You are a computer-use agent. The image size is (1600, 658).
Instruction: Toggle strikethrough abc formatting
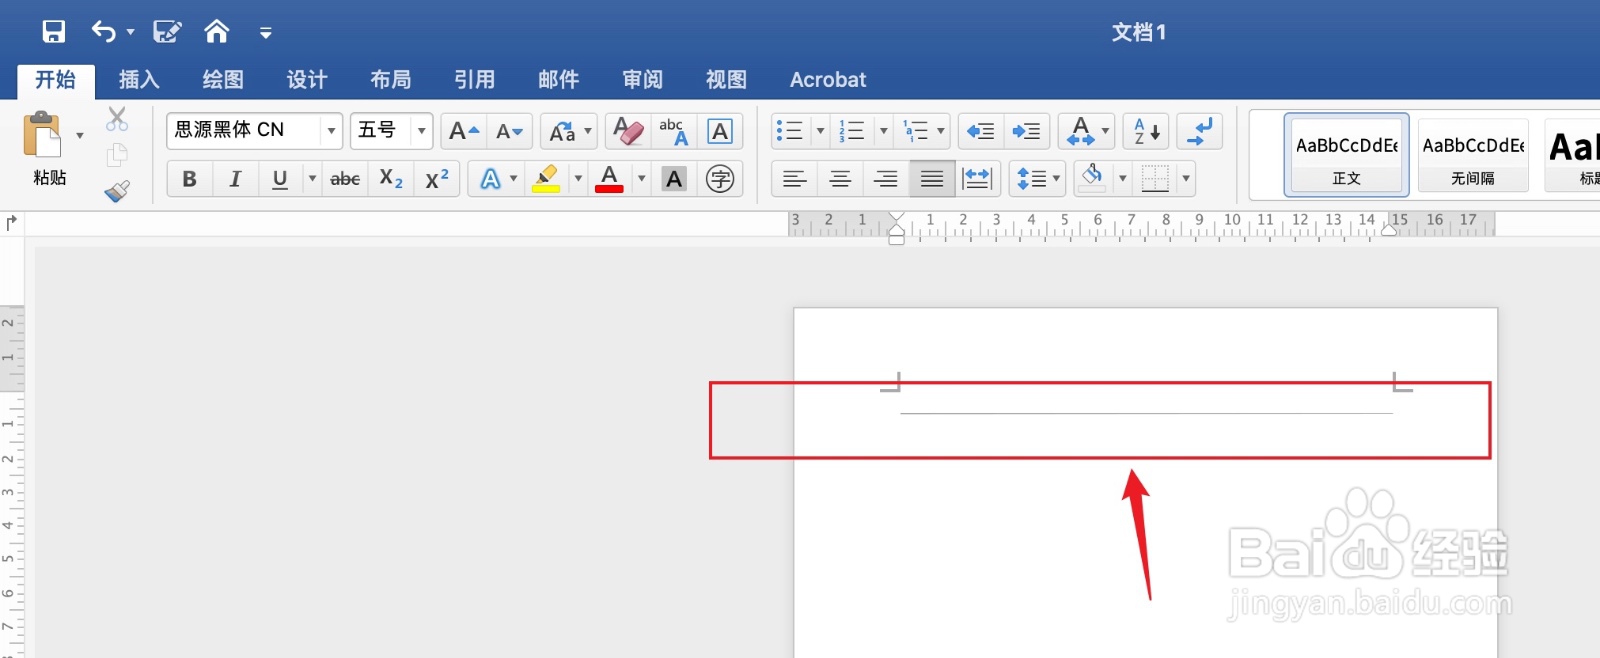click(x=345, y=179)
